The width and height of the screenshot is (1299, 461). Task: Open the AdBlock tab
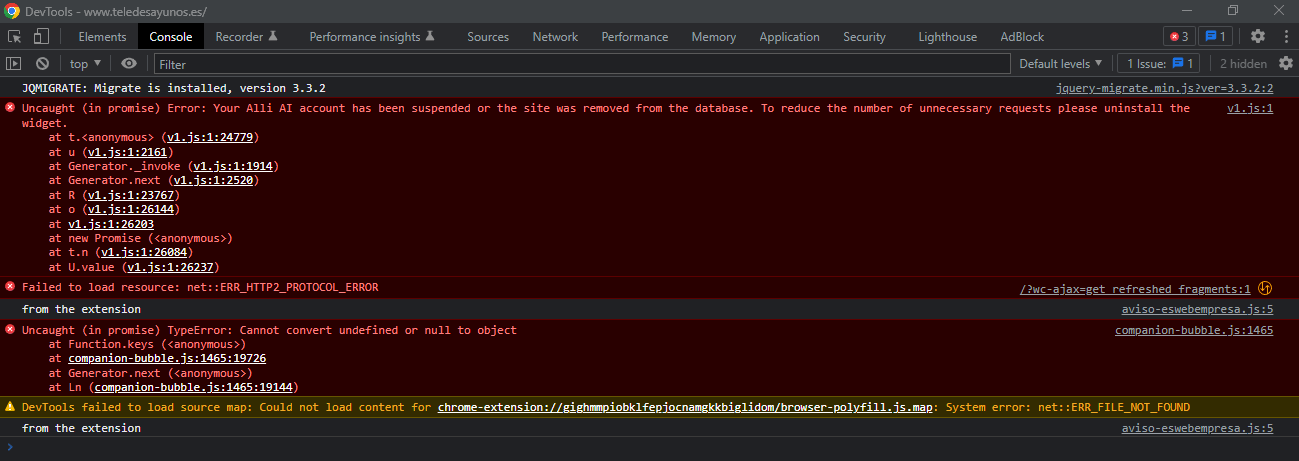(x=1022, y=37)
